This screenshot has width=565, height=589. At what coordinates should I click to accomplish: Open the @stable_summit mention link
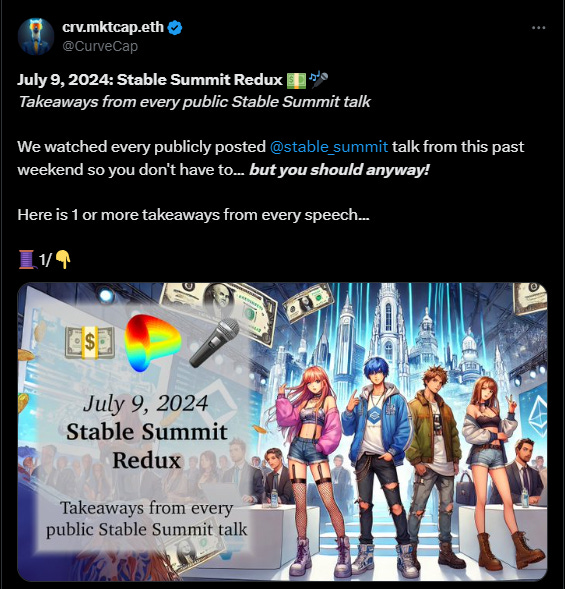[x=329, y=147]
